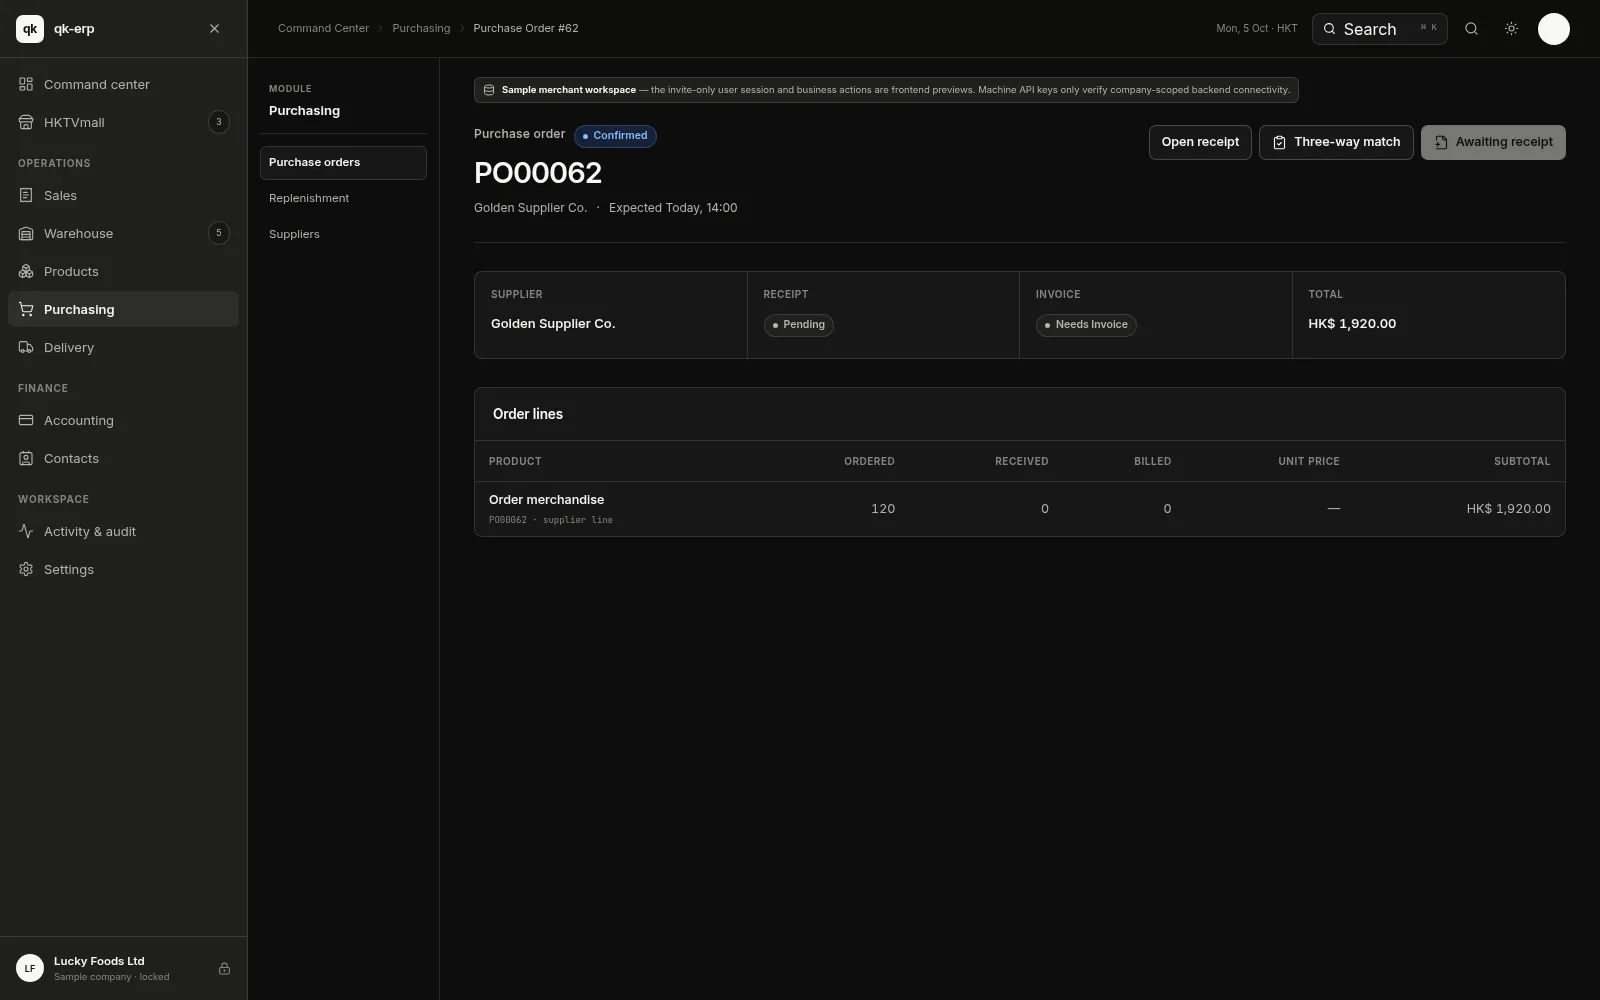Click the ORDERED column header
Viewport: 1600px width, 1000px height.
click(x=869, y=461)
